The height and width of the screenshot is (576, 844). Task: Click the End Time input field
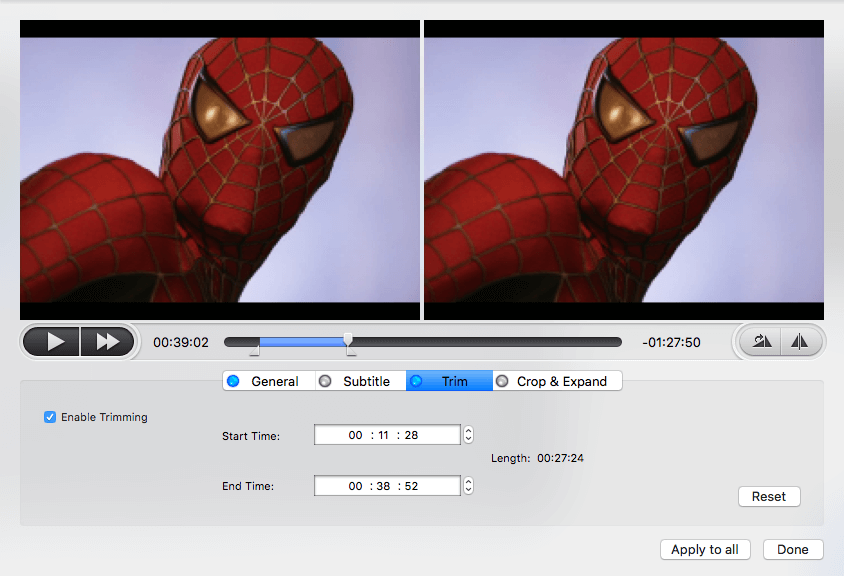(387, 486)
